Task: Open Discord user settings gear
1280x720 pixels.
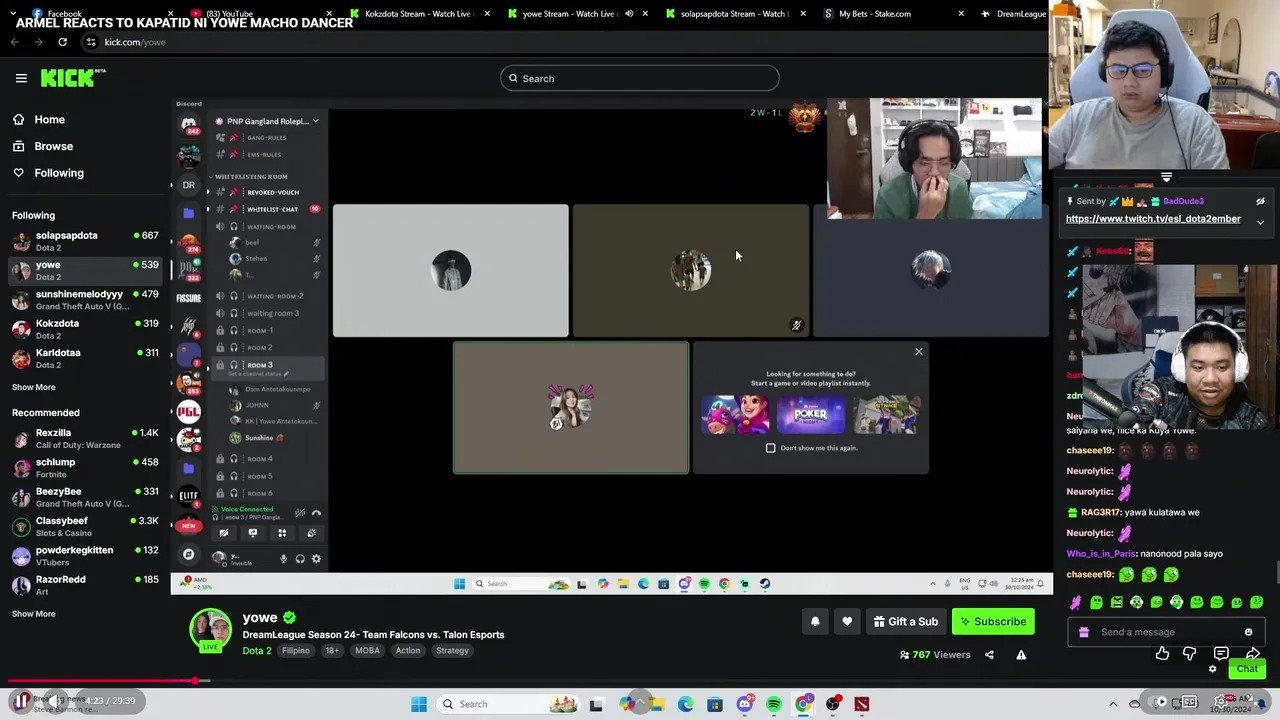Action: [x=316, y=559]
